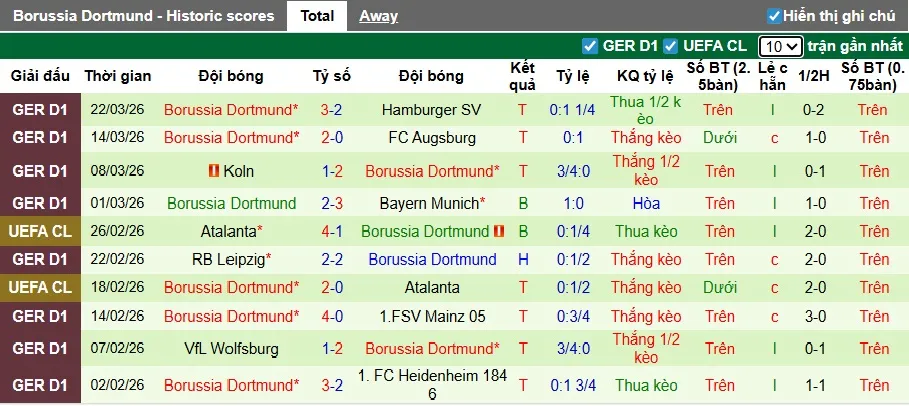Image resolution: width=909 pixels, height=406 pixels.
Task: Click red card icon after Borussia Dortmund, Atalanta row
Action: pyautogui.click(x=499, y=231)
